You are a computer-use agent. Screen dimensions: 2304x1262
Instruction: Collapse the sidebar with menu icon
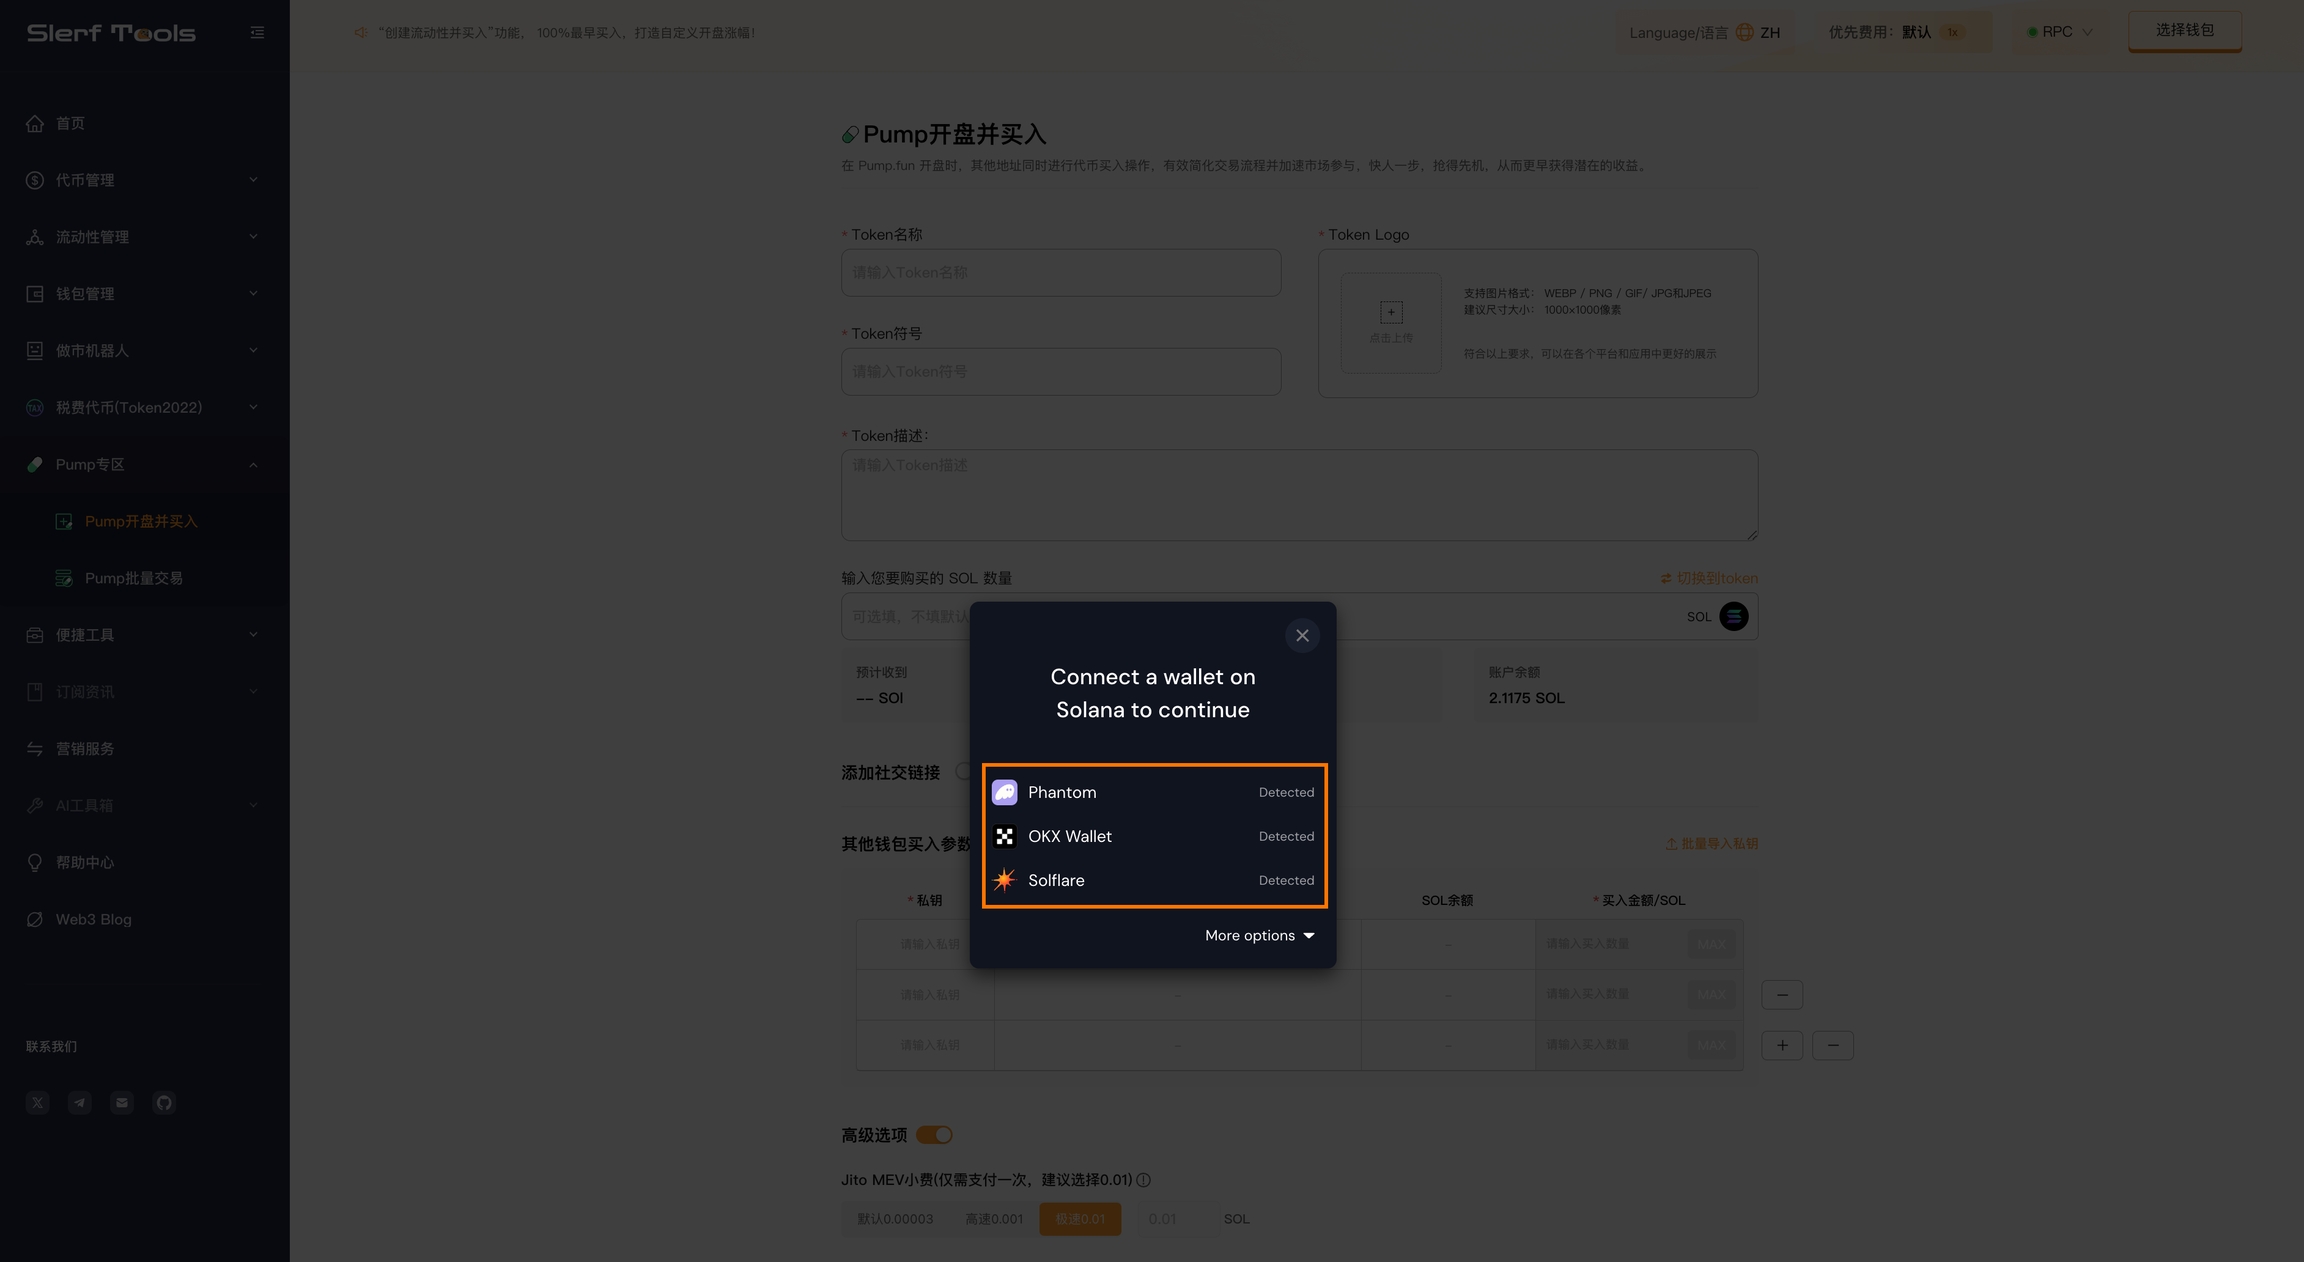coord(257,33)
